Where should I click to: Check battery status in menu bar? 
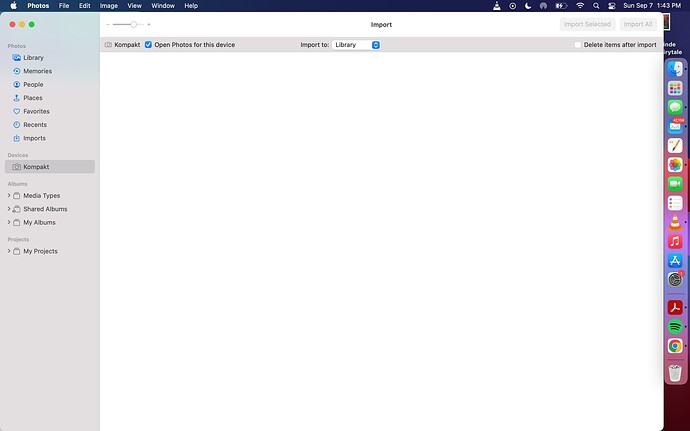coord(561,6)
